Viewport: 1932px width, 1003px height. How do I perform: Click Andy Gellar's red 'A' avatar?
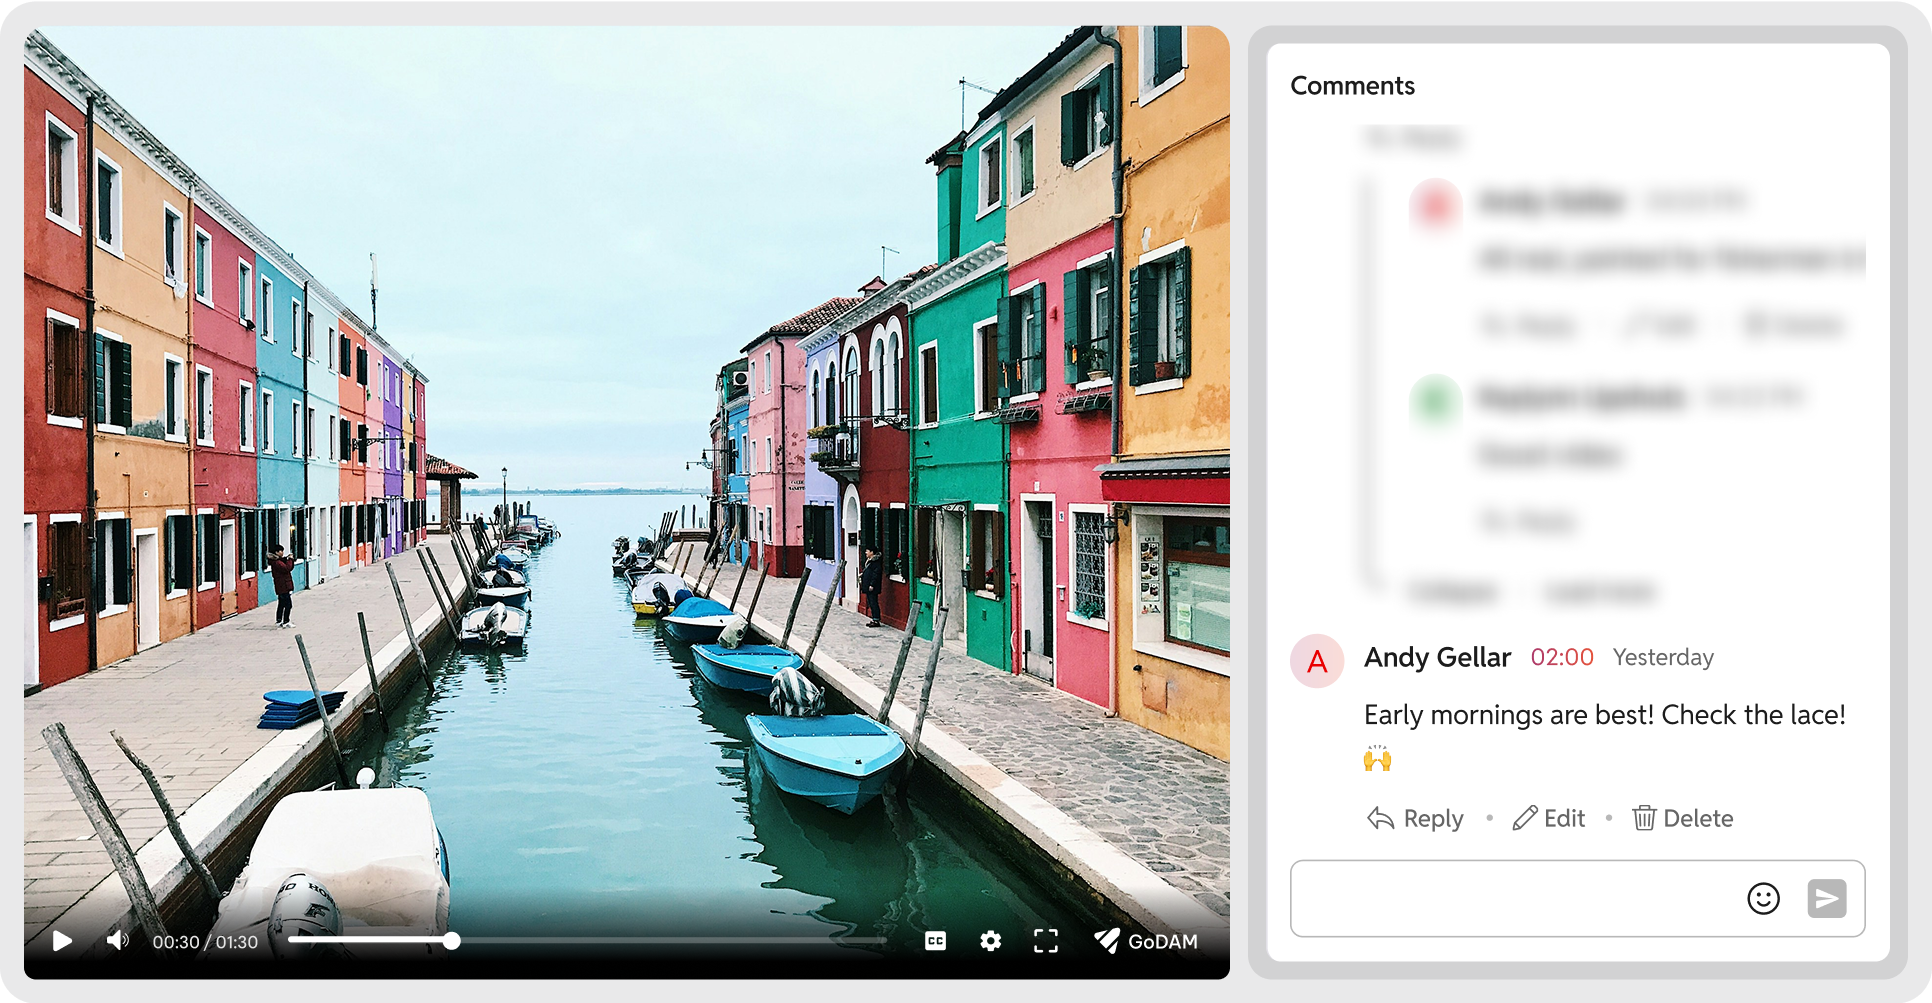coord(1317,661)
